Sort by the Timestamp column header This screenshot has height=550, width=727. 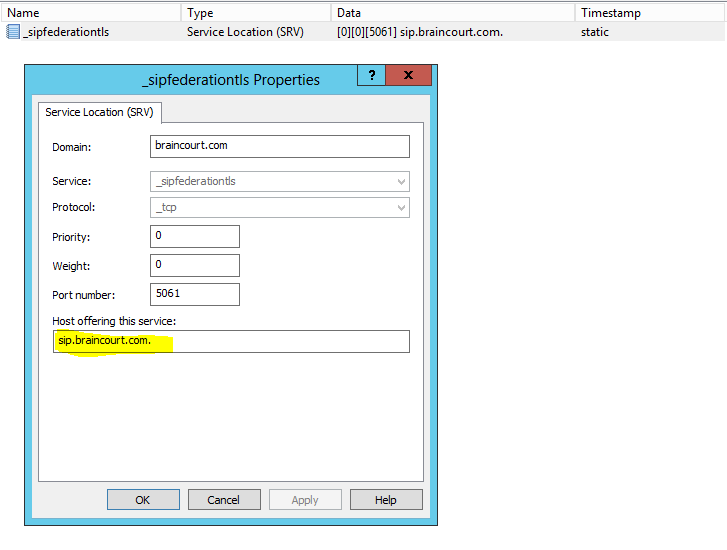(650, 13)
